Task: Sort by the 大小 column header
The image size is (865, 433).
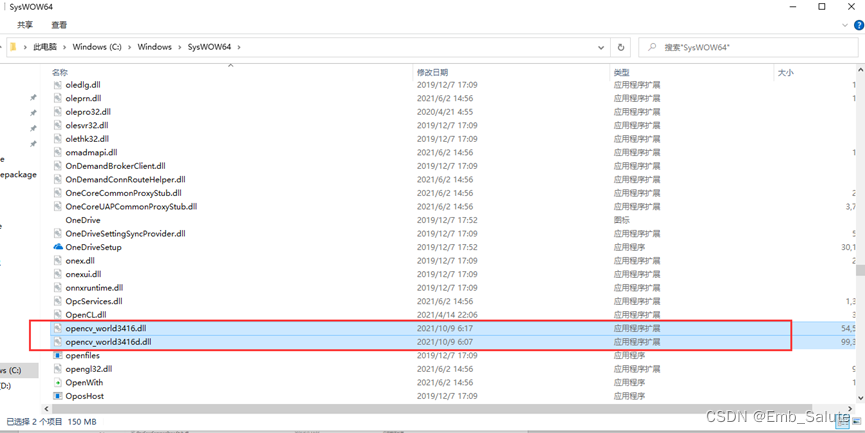Action: [x=786, y=72]
